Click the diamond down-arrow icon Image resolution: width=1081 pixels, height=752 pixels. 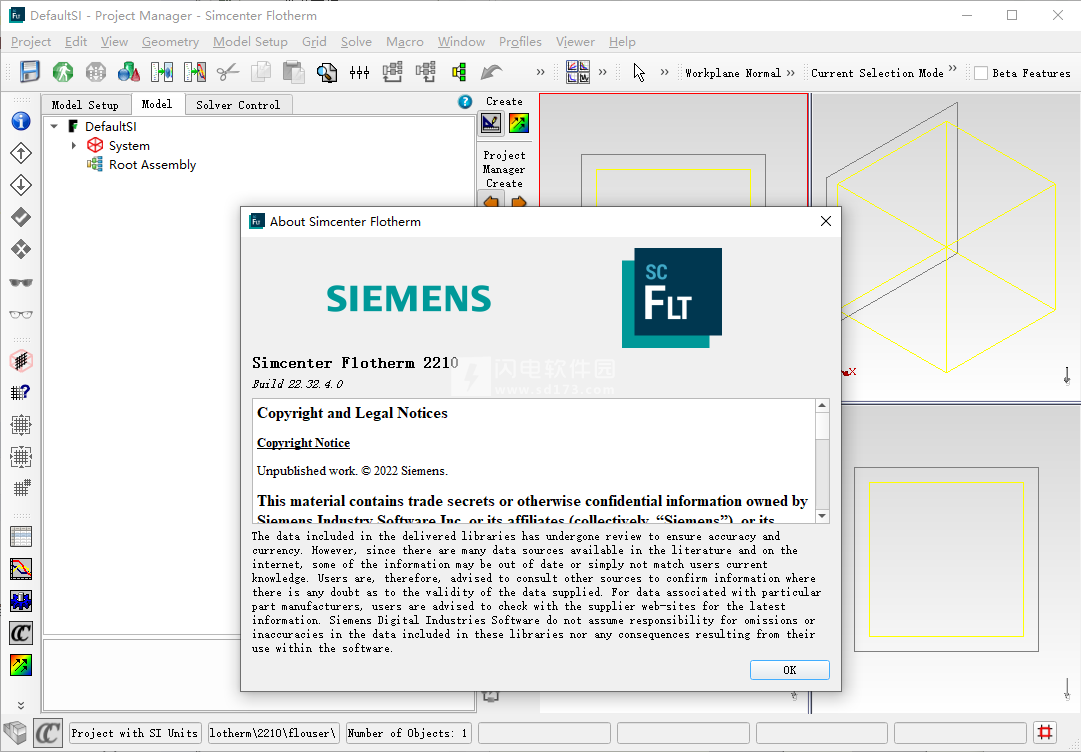(x=21, y=185)
